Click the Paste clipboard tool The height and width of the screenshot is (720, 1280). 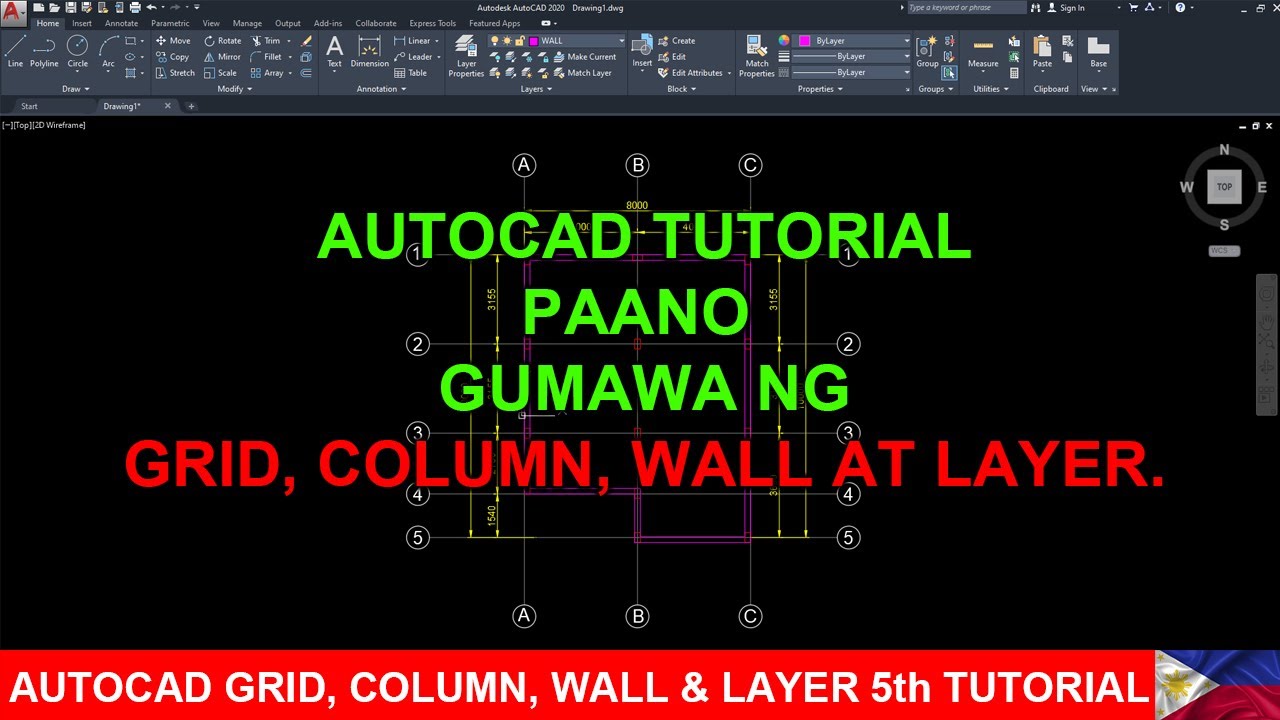point(1042,52)
